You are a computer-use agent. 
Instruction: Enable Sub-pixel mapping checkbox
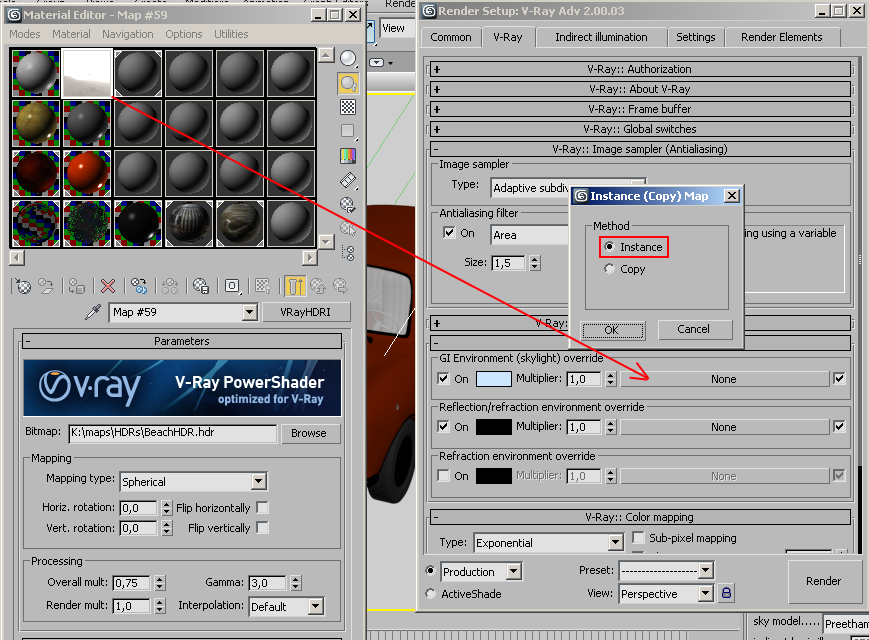pos(638,537)
